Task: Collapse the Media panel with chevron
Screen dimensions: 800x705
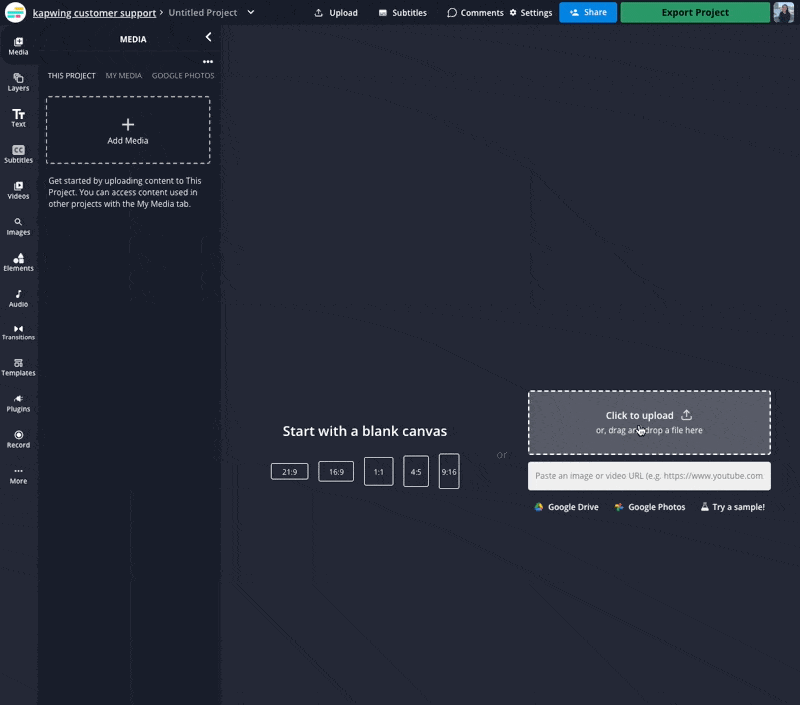Action: coord(208,37)
